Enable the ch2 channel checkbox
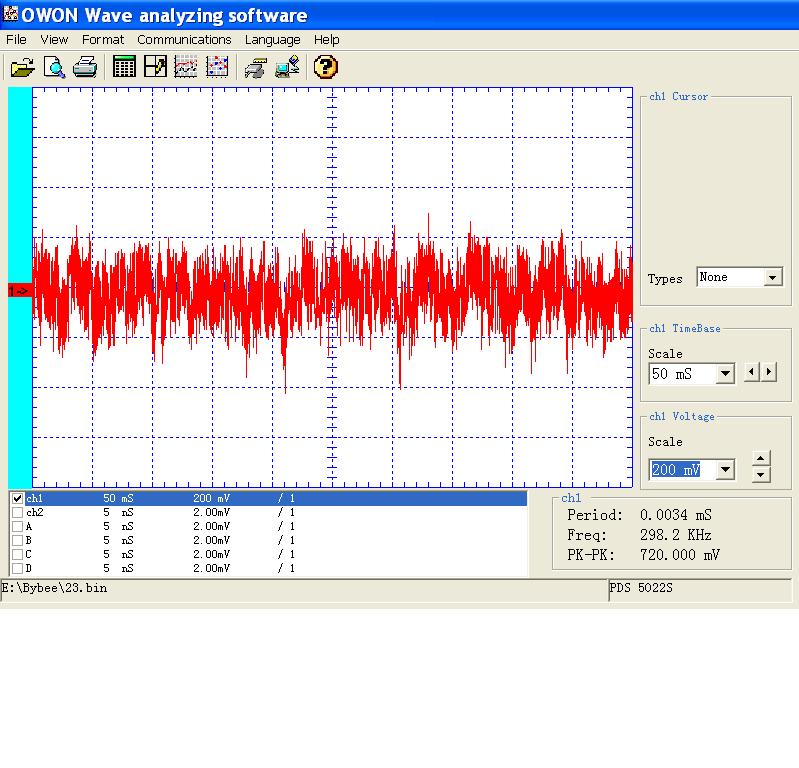Screen dimensions: 799x768 tap(17, 512)
